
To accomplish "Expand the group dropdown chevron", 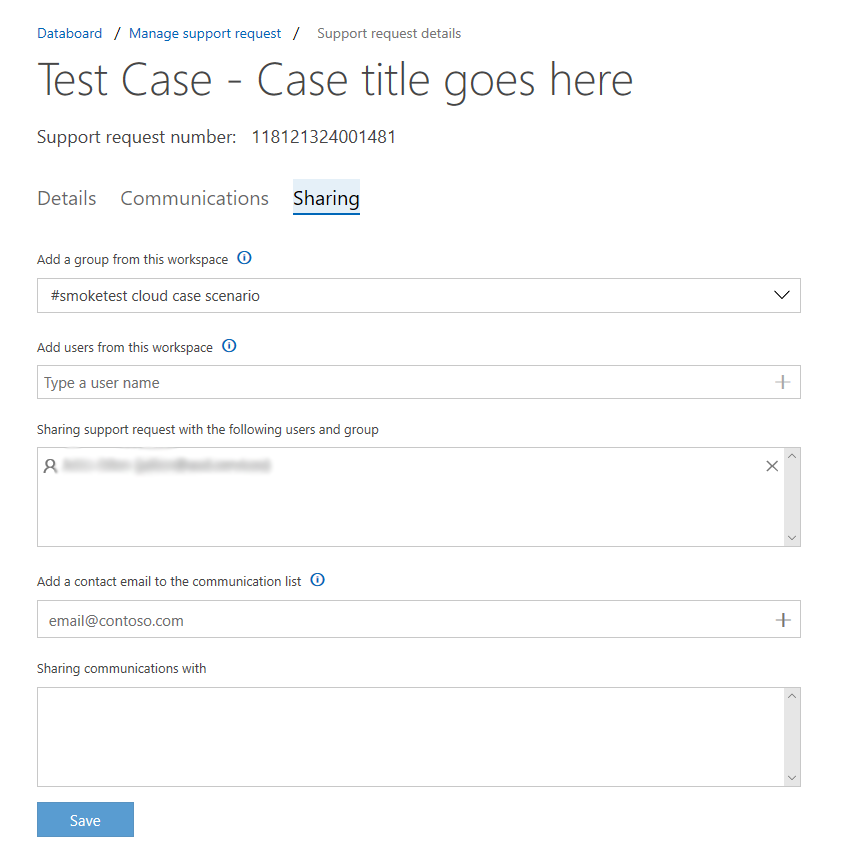I will (781, 295).
